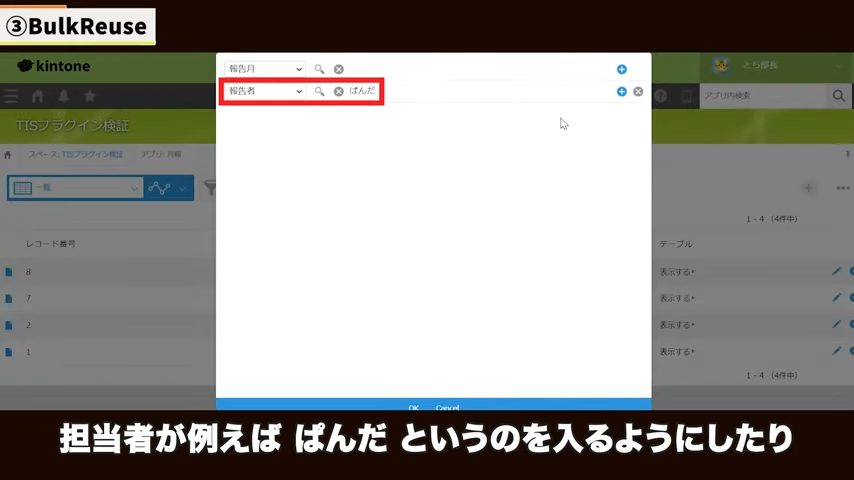Add new record with plus icon
Viewport: 854px width, 480px height.
coord(808,188)
